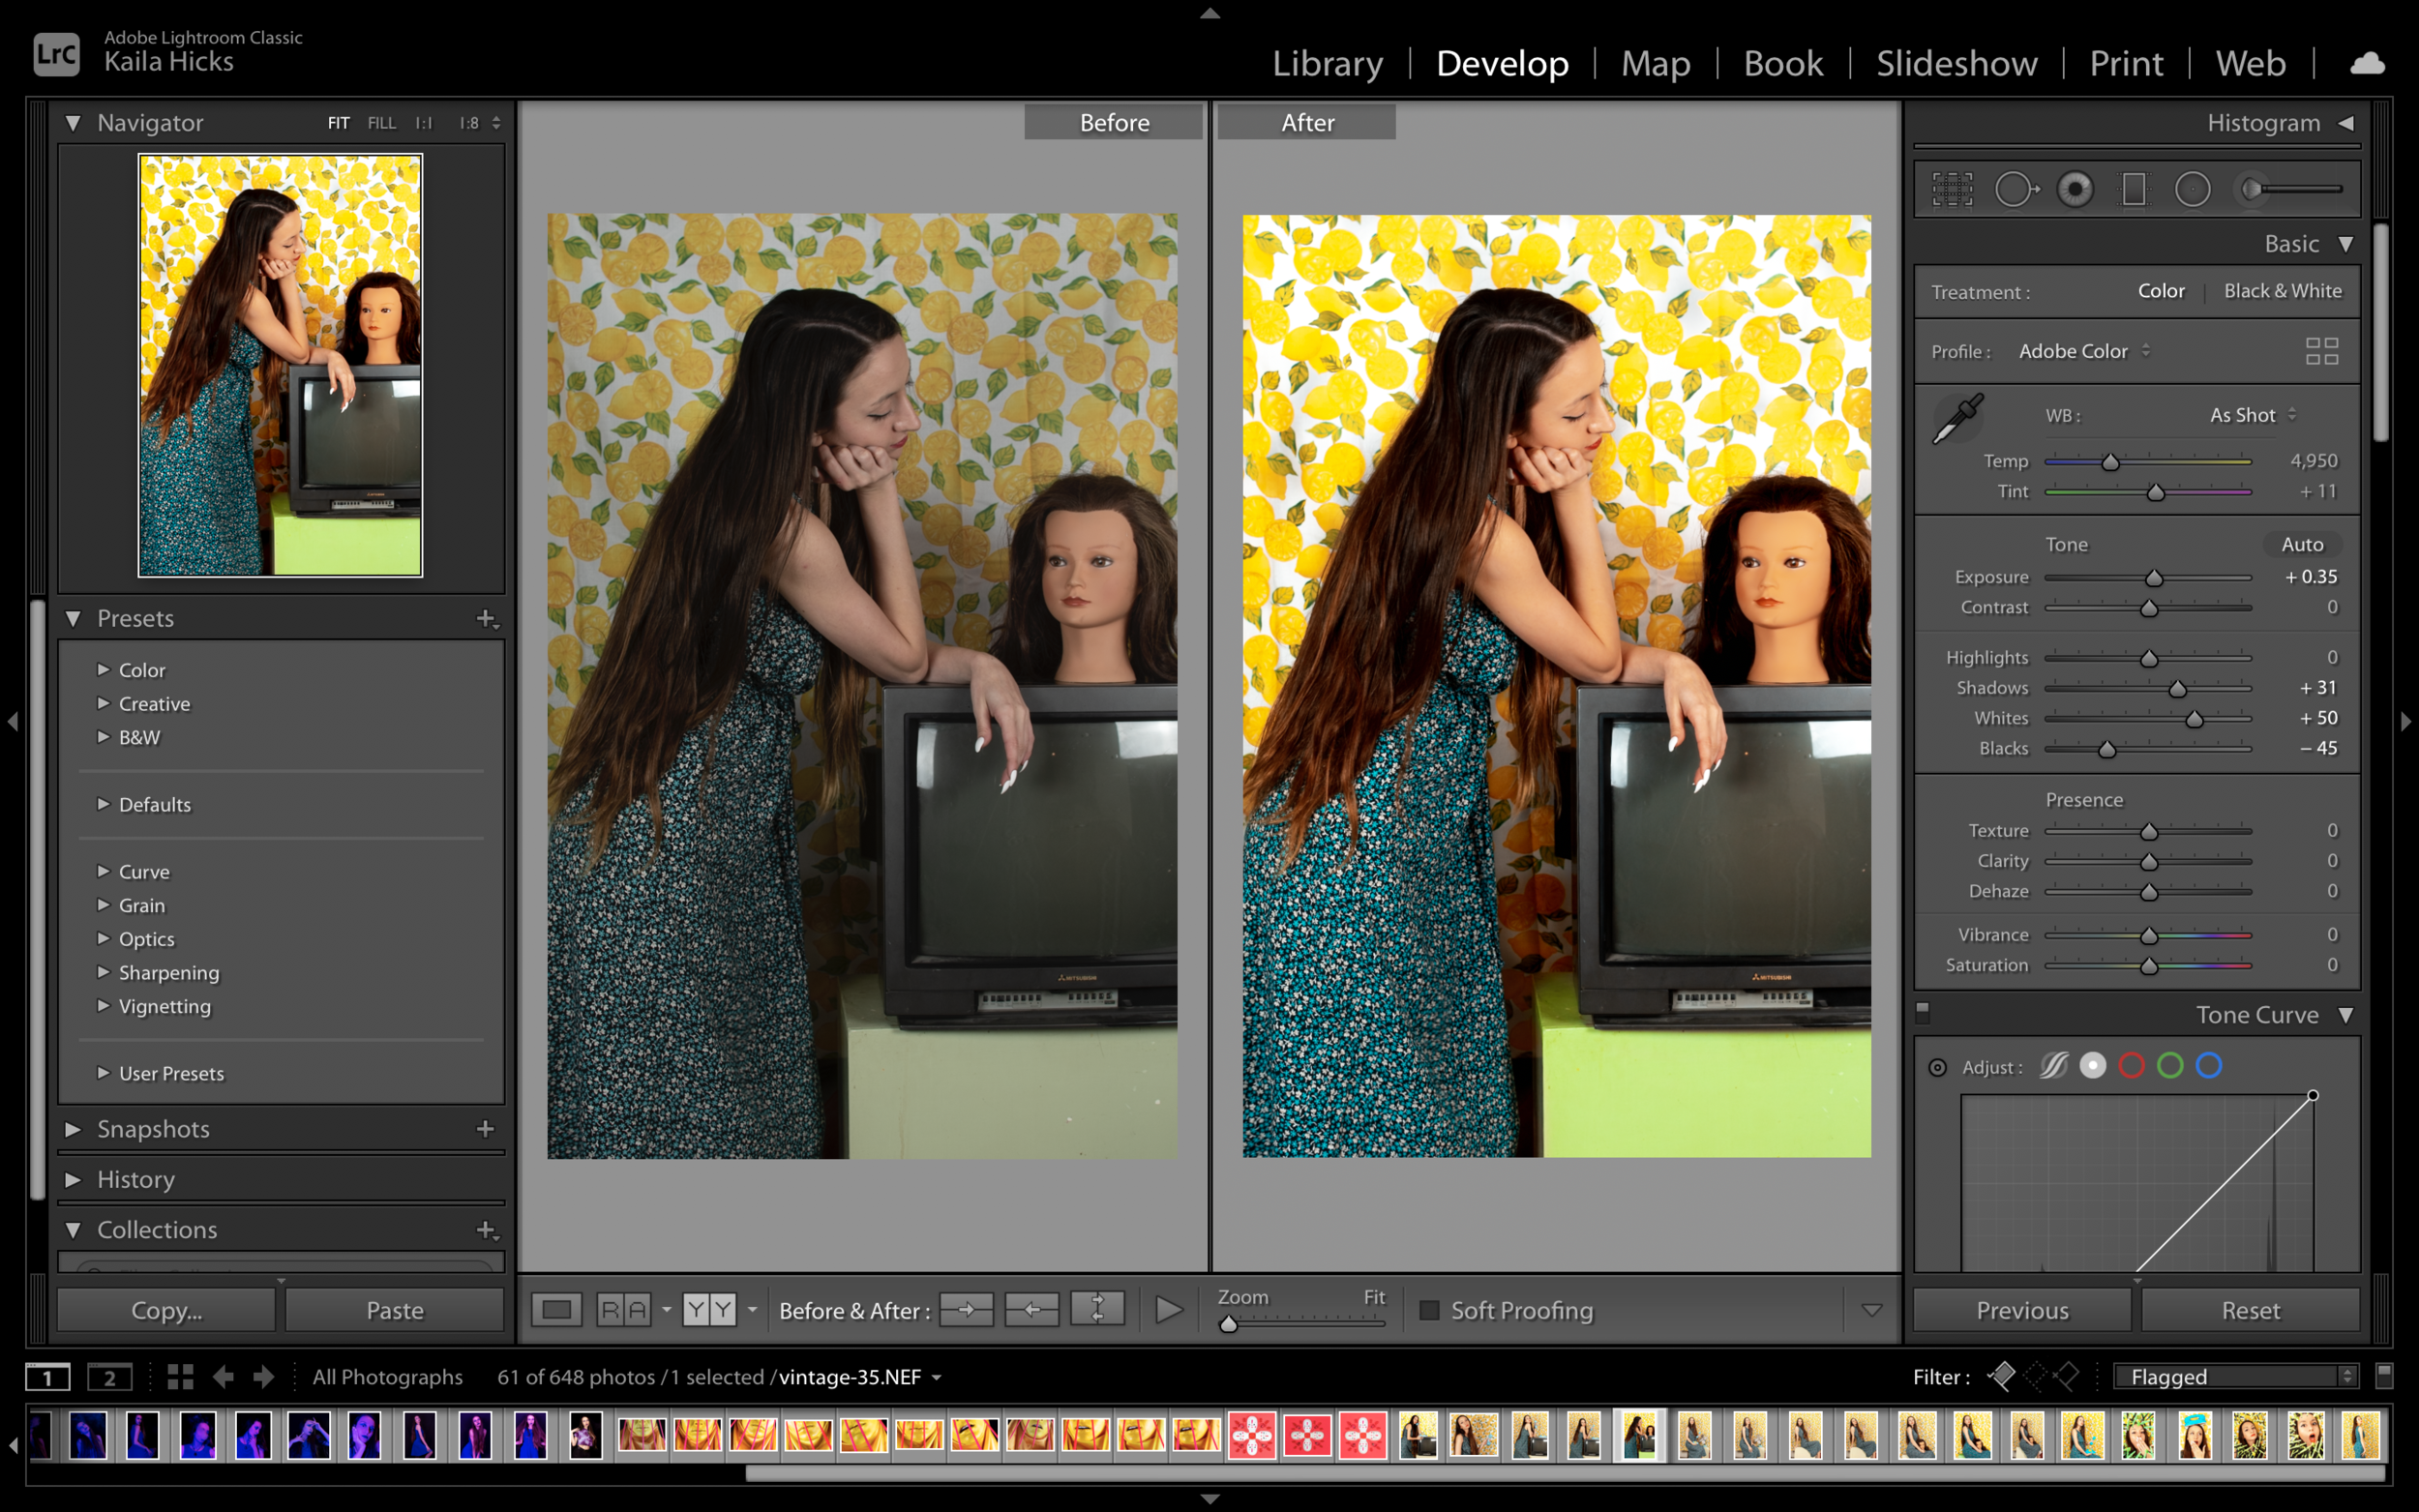The width and height of the screenshot is (2419, 1512).
Task: Switch to Grid view in filmstrip bar
Action: [180, 1377]
